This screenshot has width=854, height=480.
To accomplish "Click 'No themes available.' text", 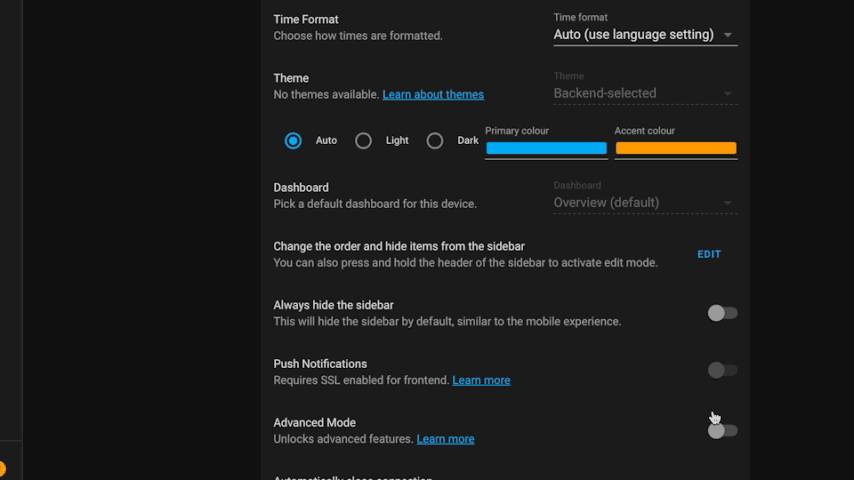I will 326,94.
